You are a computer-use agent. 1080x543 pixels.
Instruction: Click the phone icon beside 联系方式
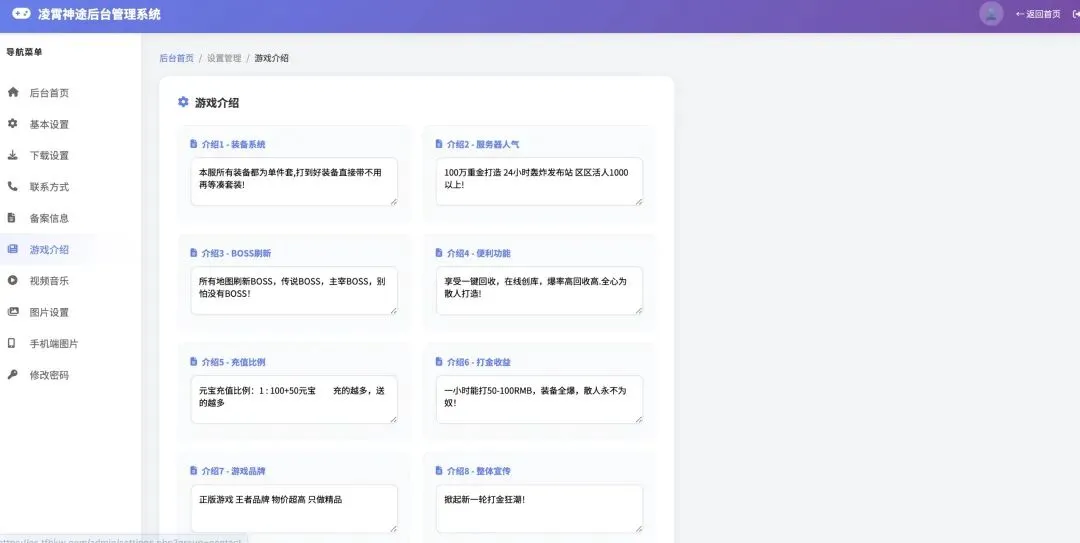point(12,186)
